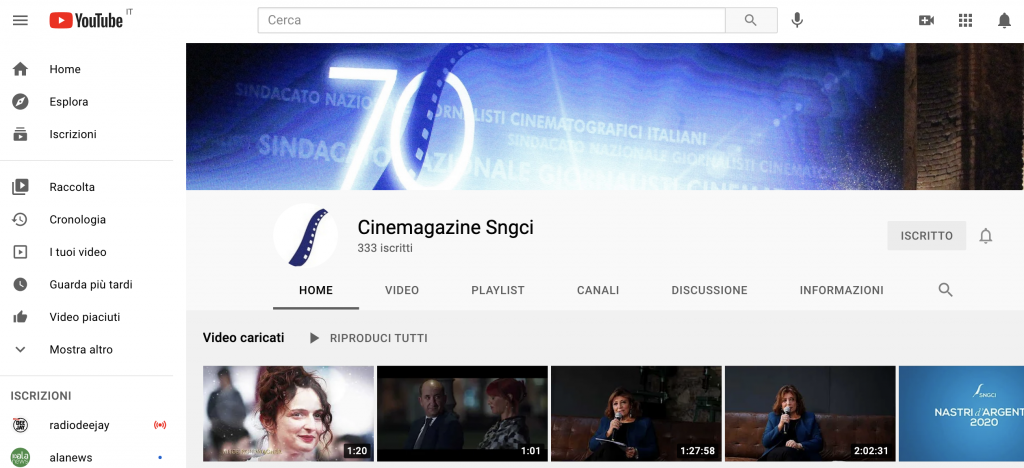Expand sidebar with Mostra altro

tap(80, 350)
